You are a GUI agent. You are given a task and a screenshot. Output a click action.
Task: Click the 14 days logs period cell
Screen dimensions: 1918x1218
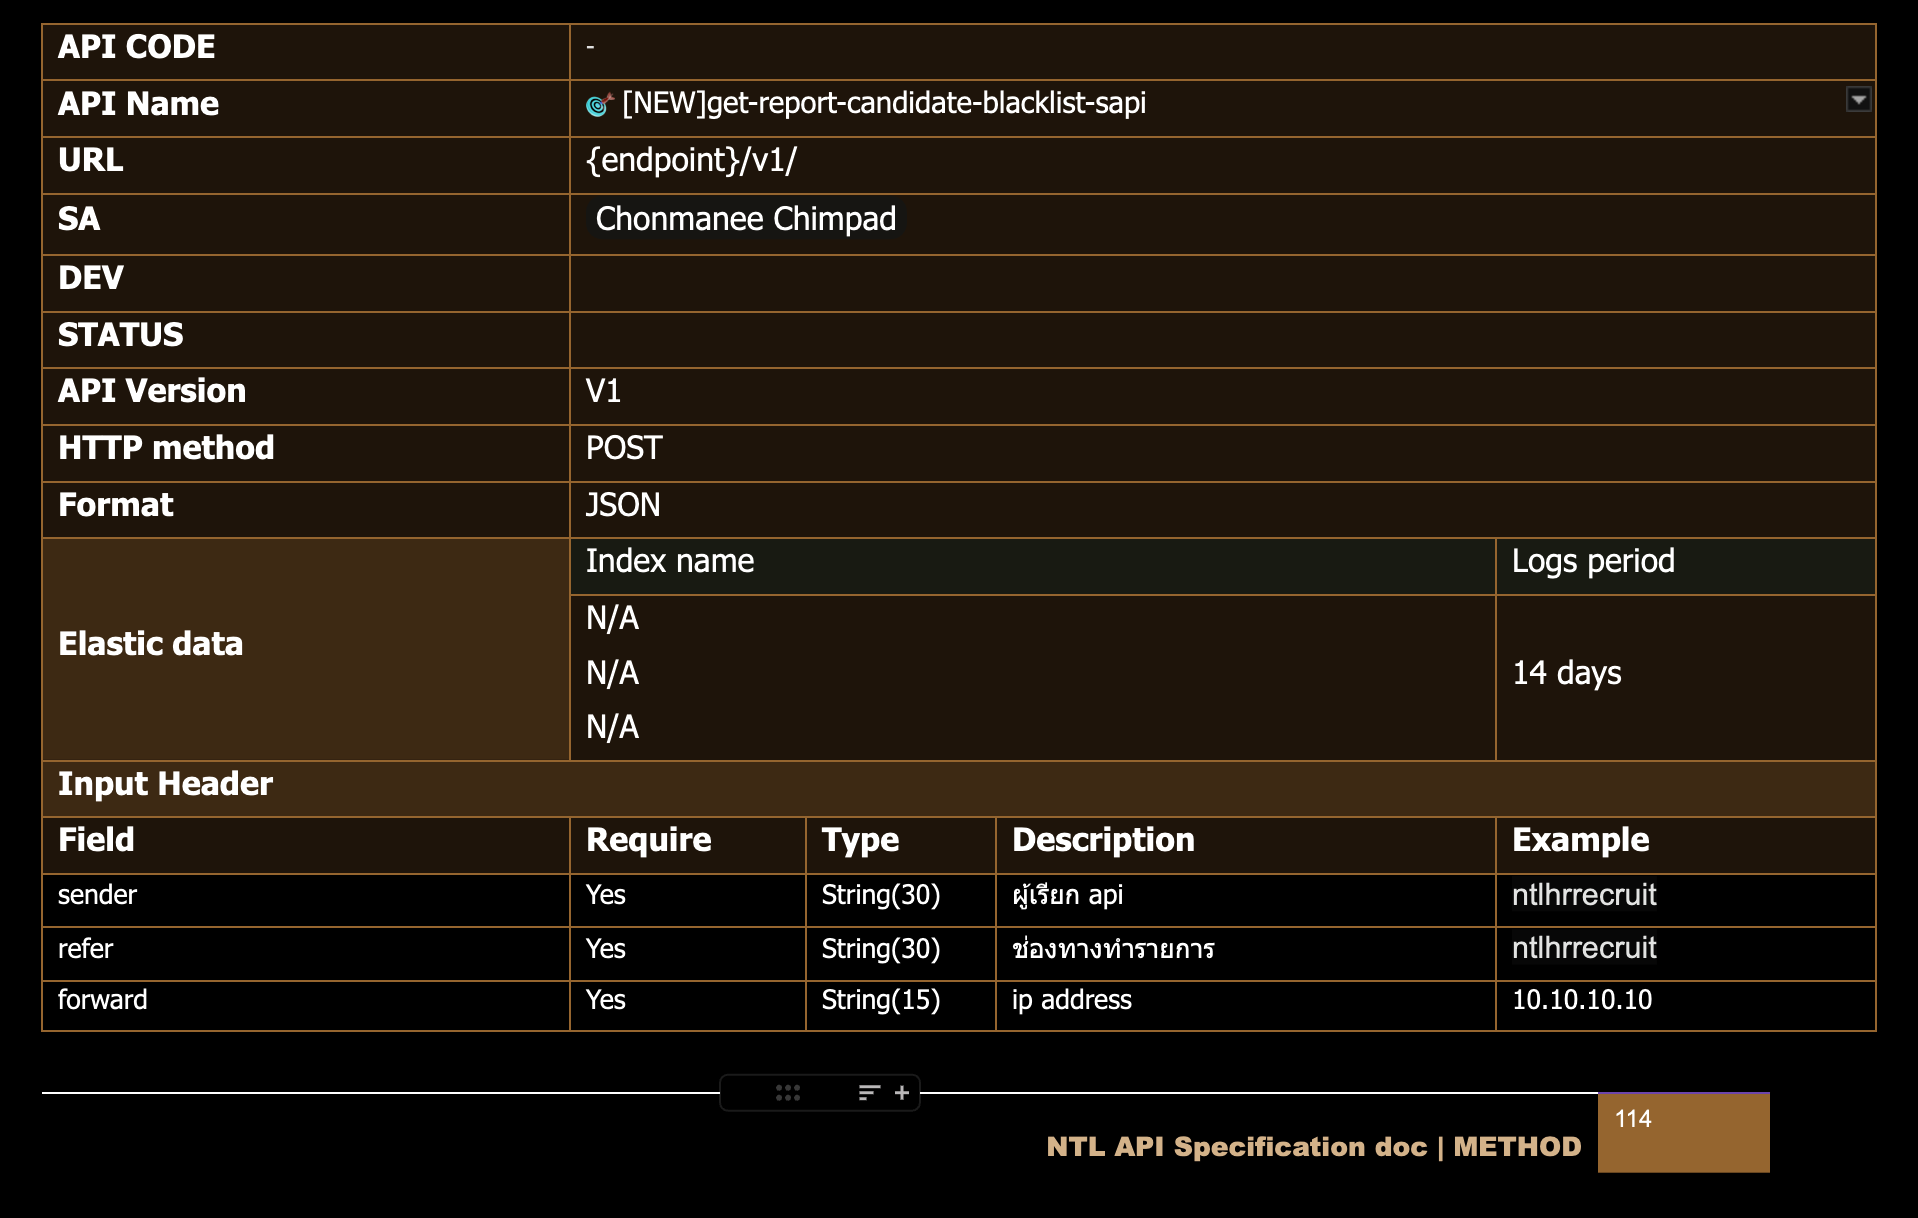pyautogui.click(x=1566, y=673)
